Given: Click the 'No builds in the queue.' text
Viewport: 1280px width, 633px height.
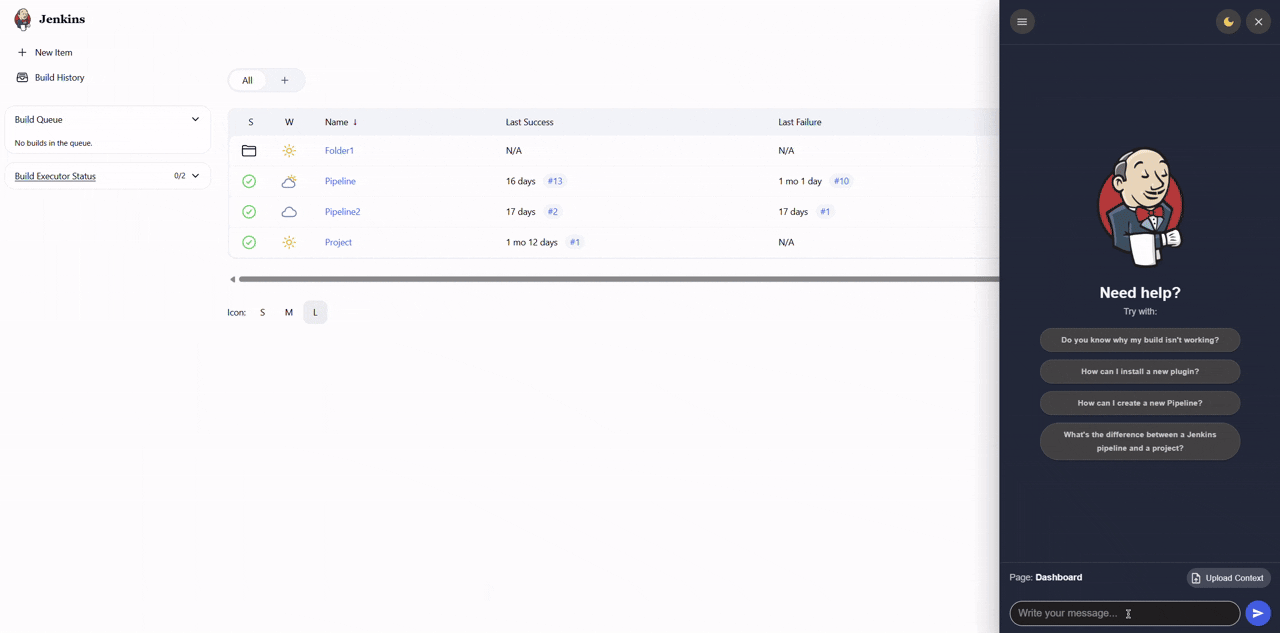Looking at the screenshot, I should pos(54,143).
